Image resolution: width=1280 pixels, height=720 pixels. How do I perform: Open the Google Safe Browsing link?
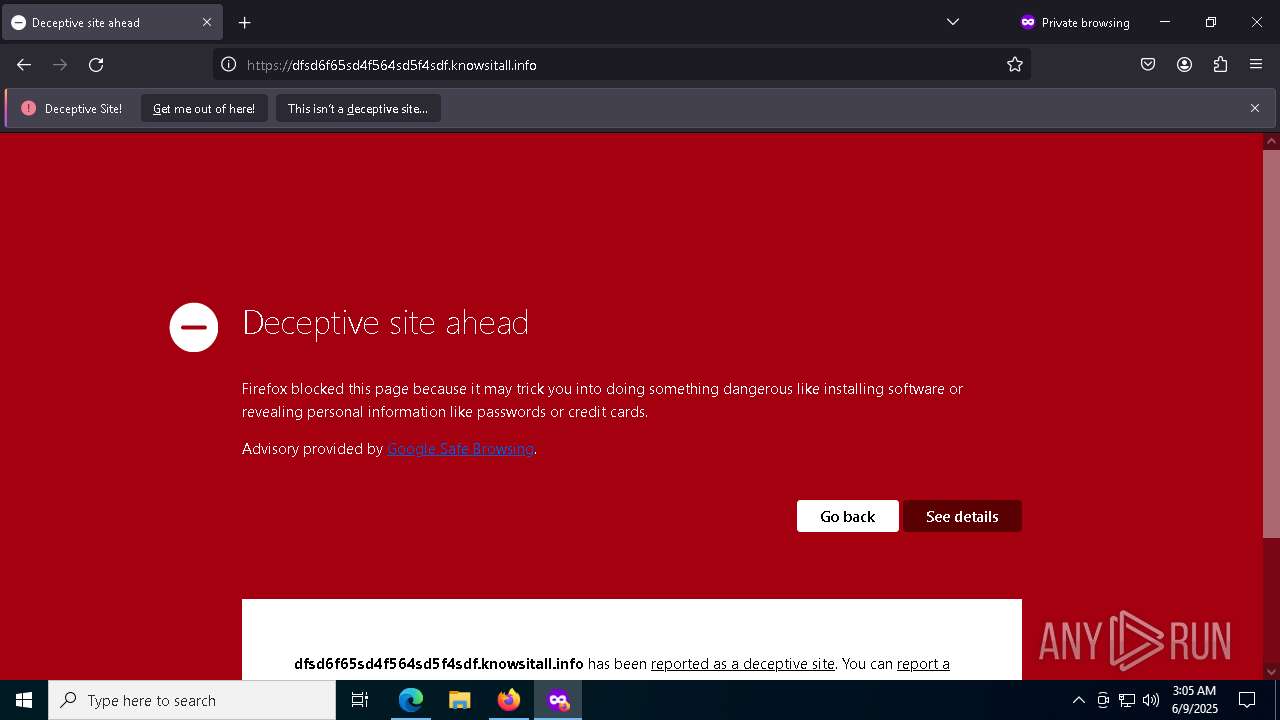pyautogui.click(x=460, y=449)
